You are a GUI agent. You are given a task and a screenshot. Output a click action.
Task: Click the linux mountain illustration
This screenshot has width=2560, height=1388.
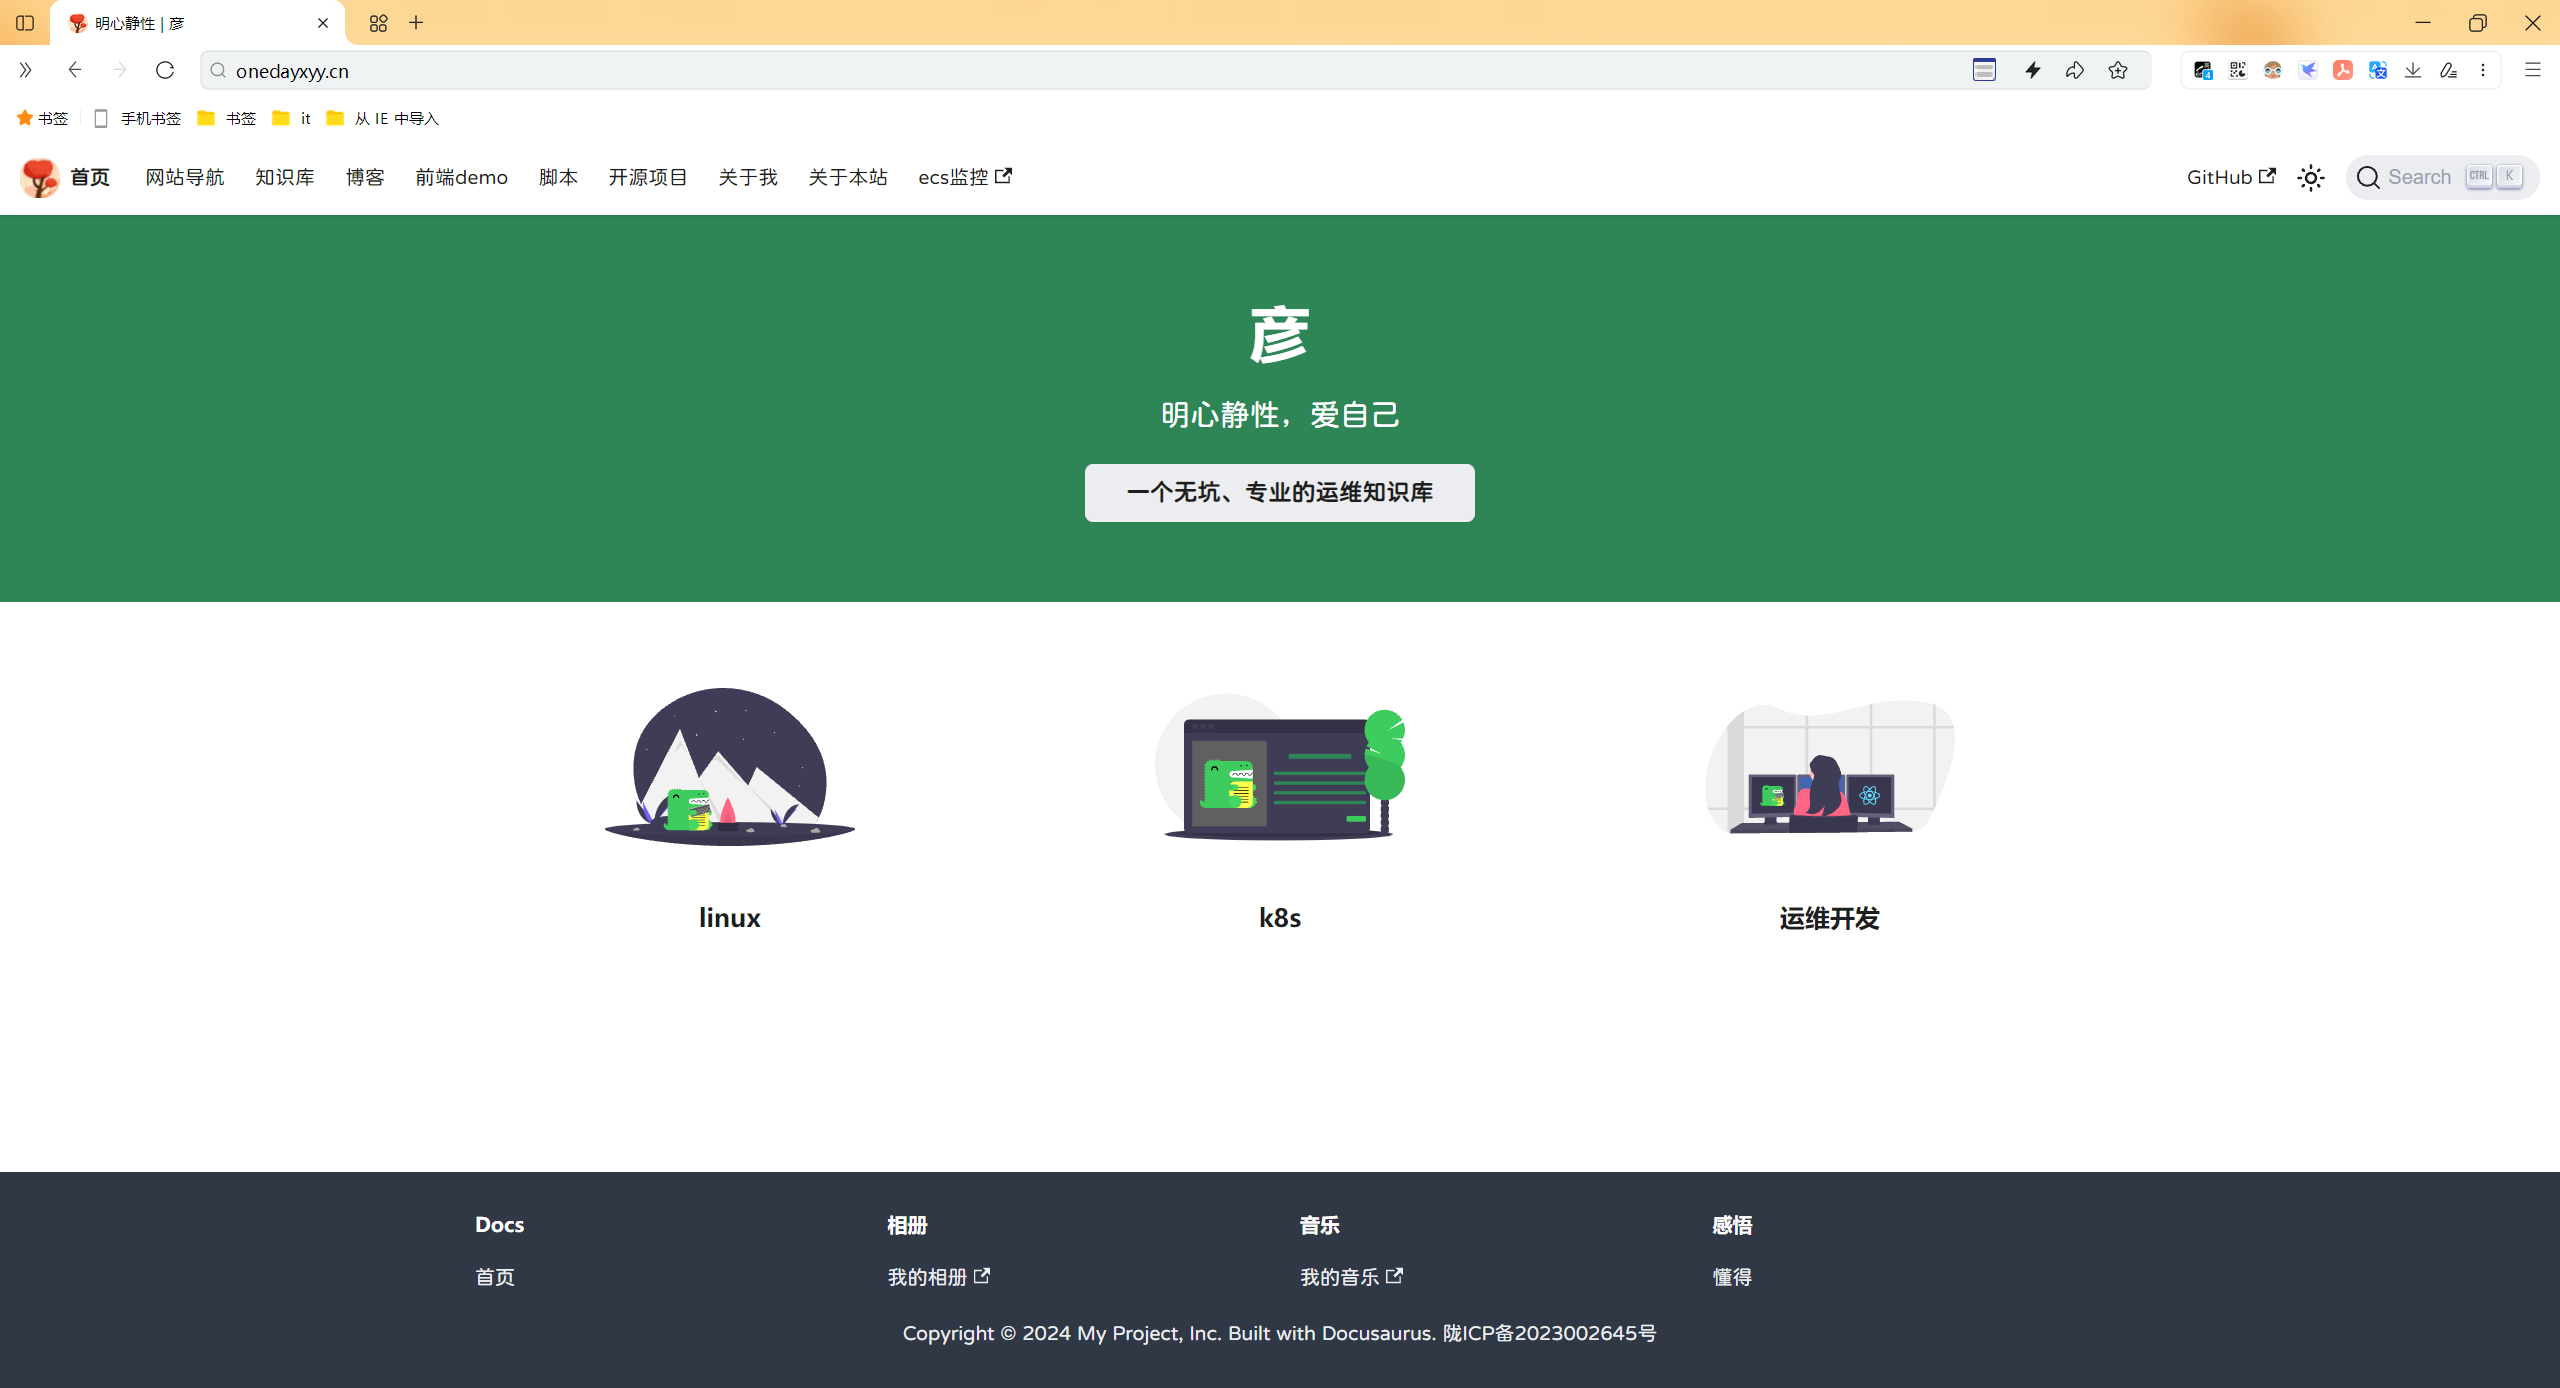[729, 766]
